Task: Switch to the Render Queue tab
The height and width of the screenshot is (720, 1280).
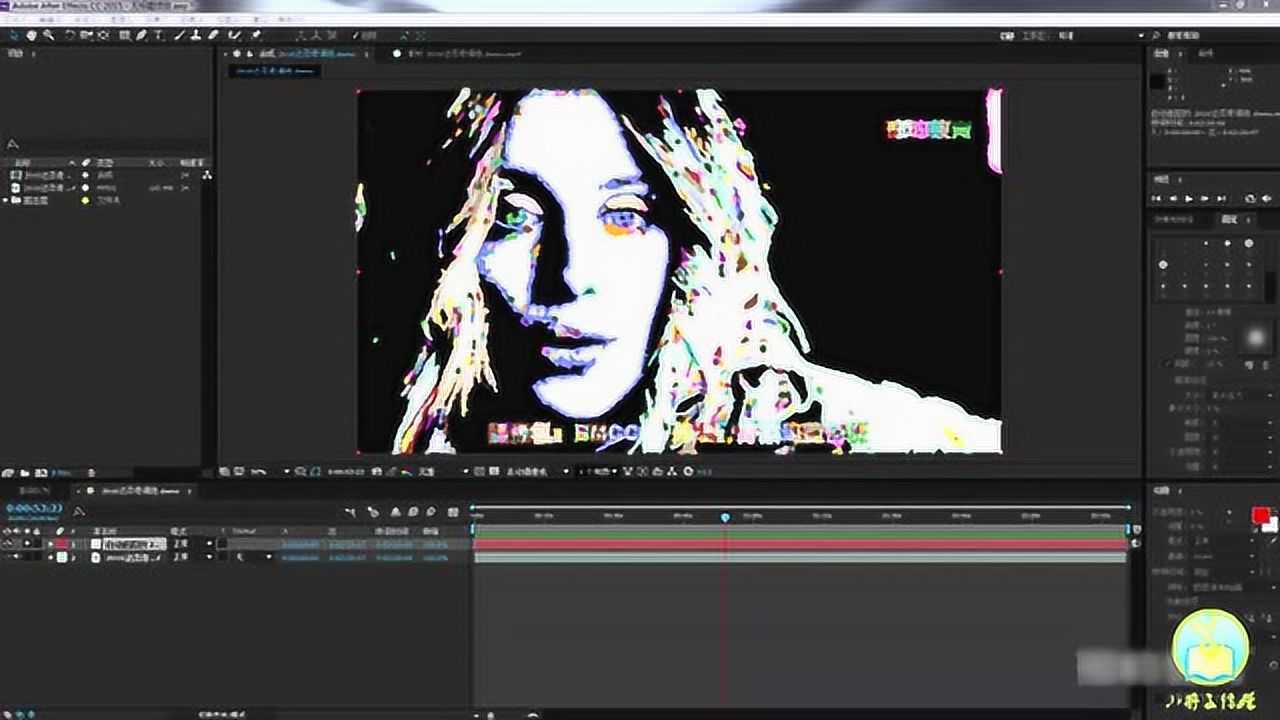Action: point(34,490)
